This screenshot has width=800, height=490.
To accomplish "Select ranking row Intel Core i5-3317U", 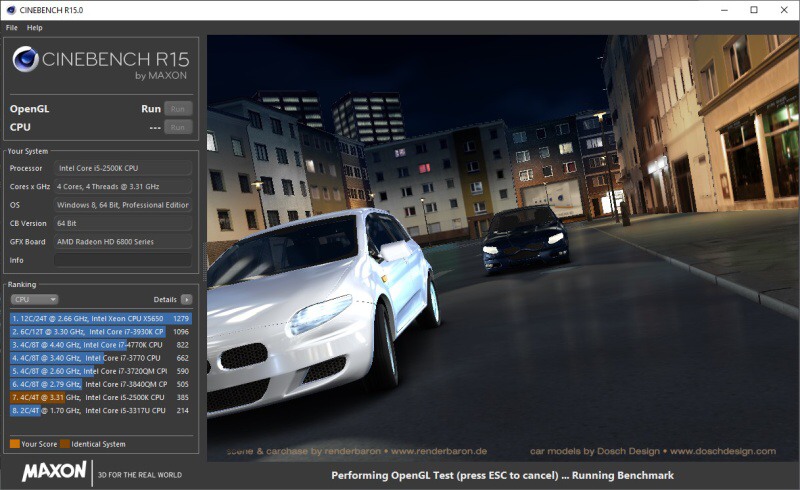I will 101,411.
